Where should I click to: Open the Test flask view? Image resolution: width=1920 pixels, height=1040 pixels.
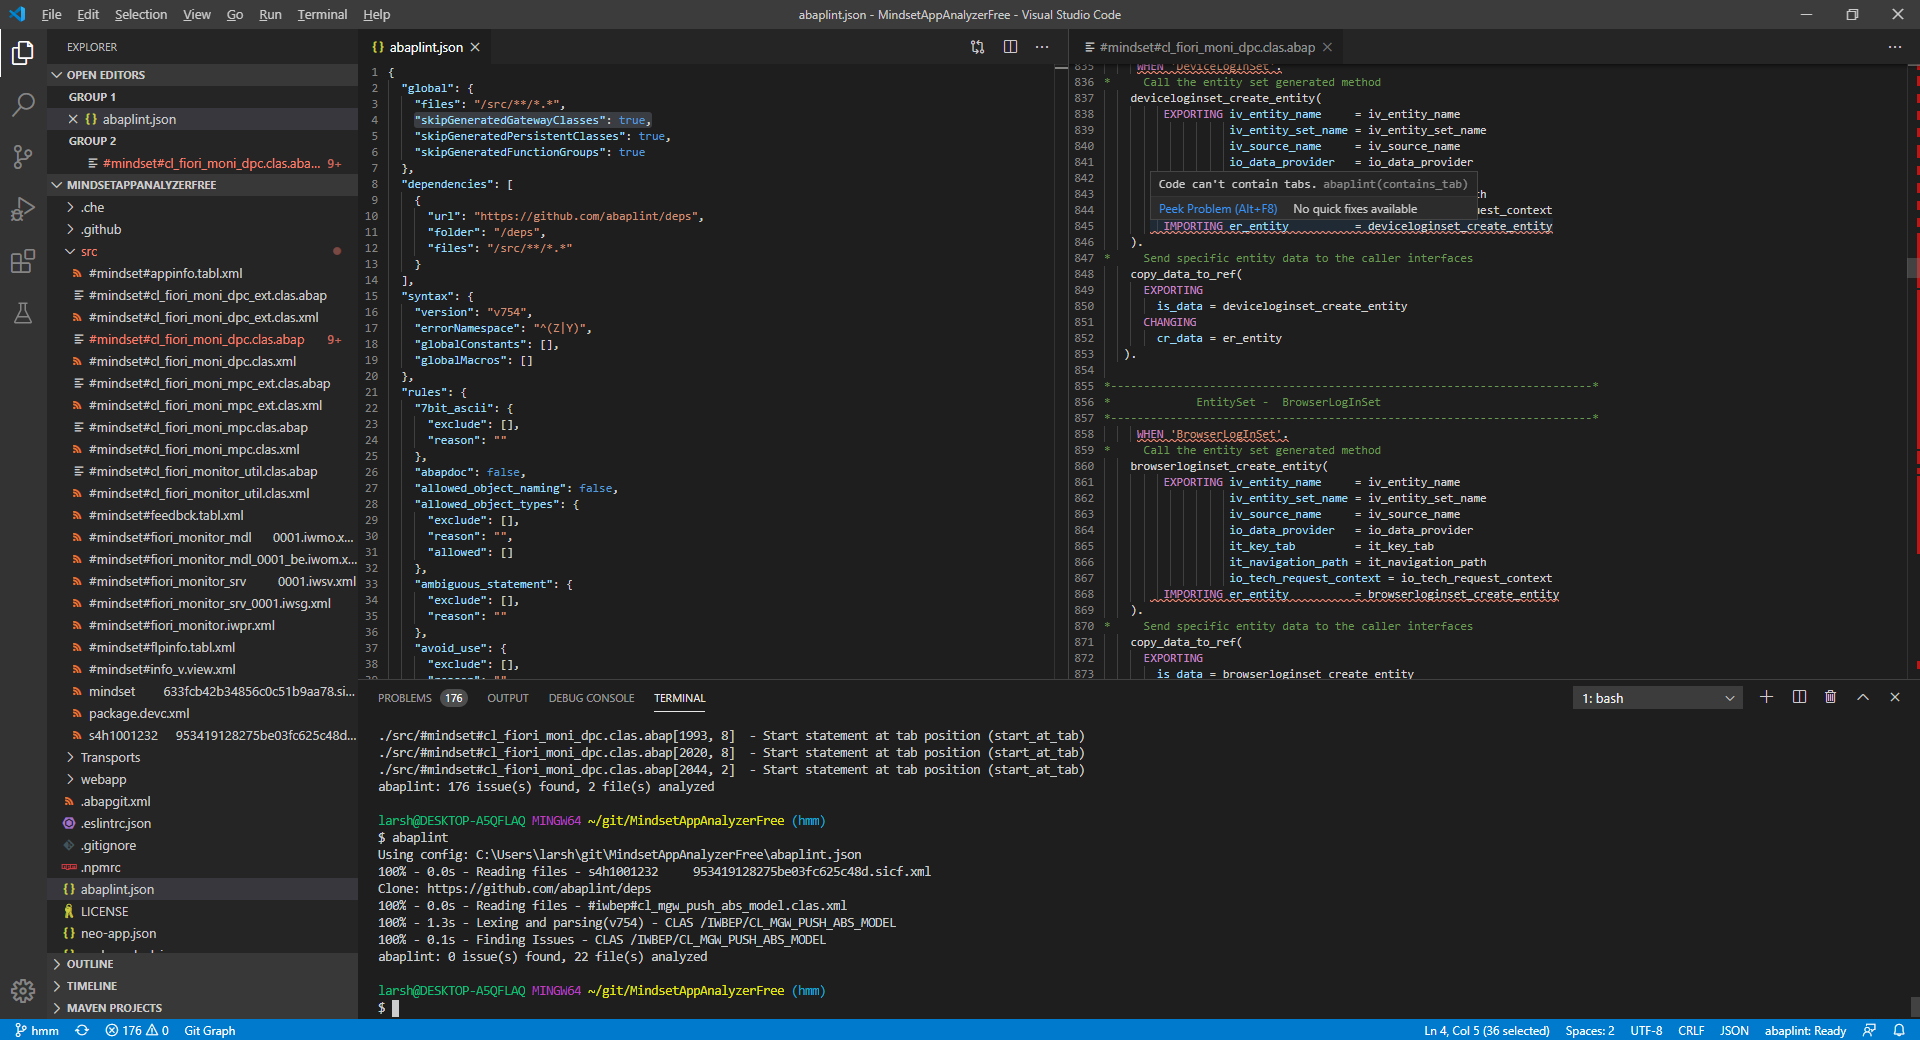tap(23, 314)
